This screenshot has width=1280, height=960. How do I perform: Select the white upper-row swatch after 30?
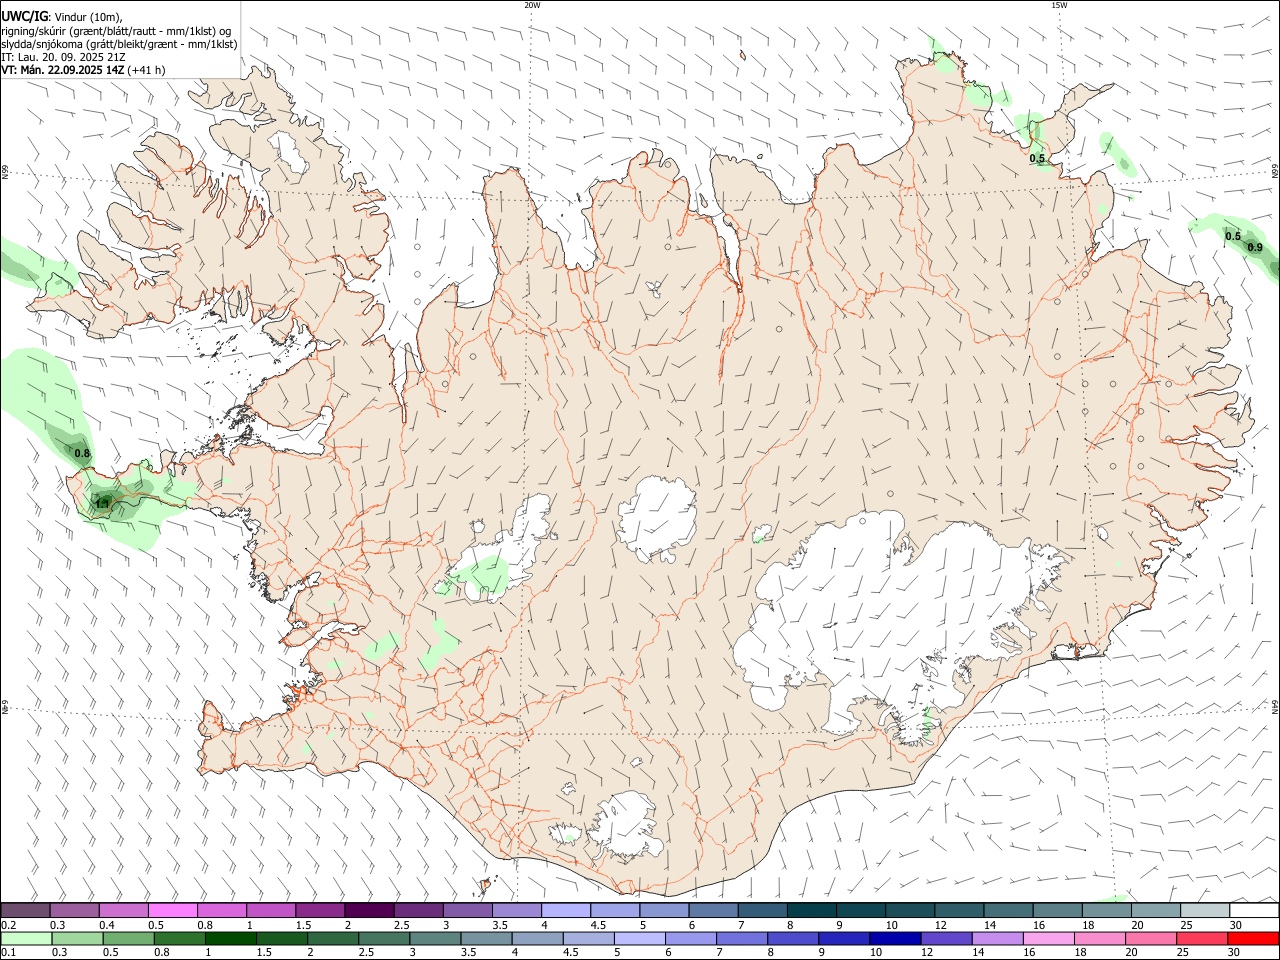[x=1253, y=911]
